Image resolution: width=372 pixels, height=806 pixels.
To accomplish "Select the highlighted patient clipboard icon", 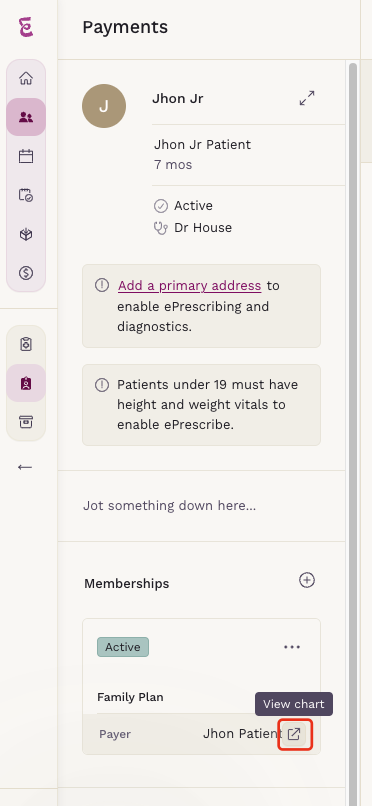I will coord(26,383).
